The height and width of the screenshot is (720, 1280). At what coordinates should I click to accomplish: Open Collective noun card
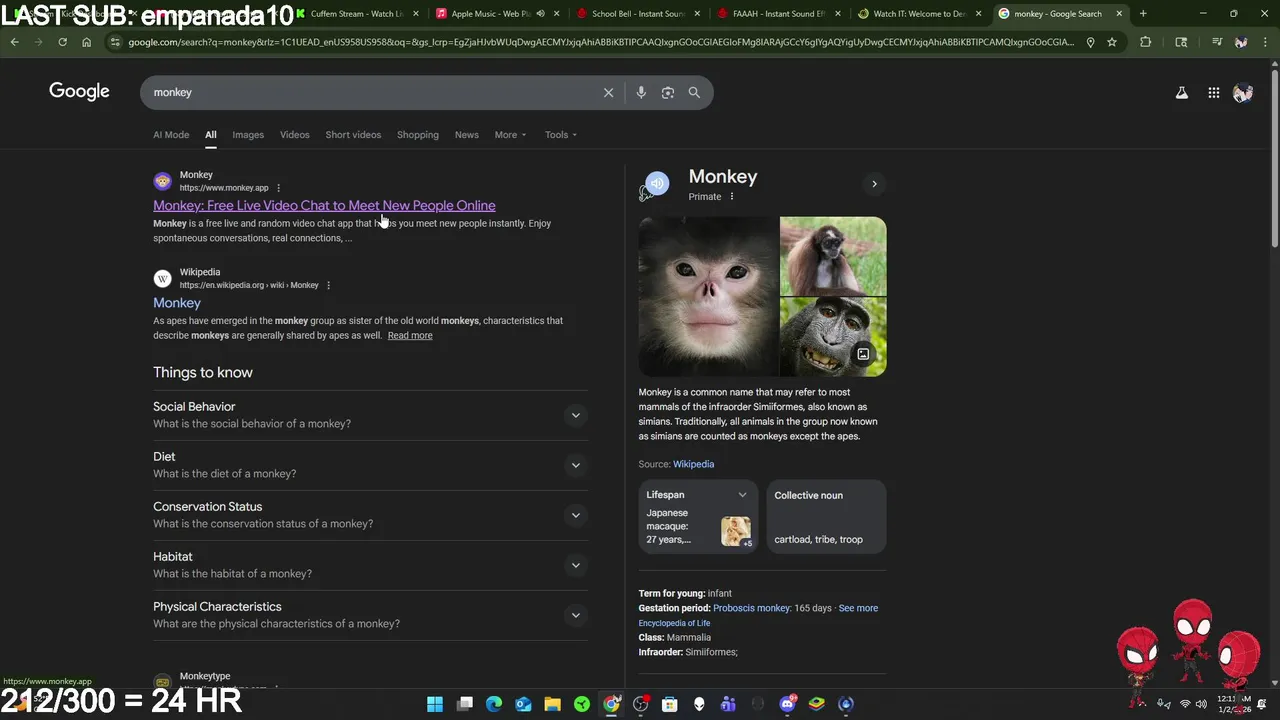pyautogui.click(x=826, y=517)
